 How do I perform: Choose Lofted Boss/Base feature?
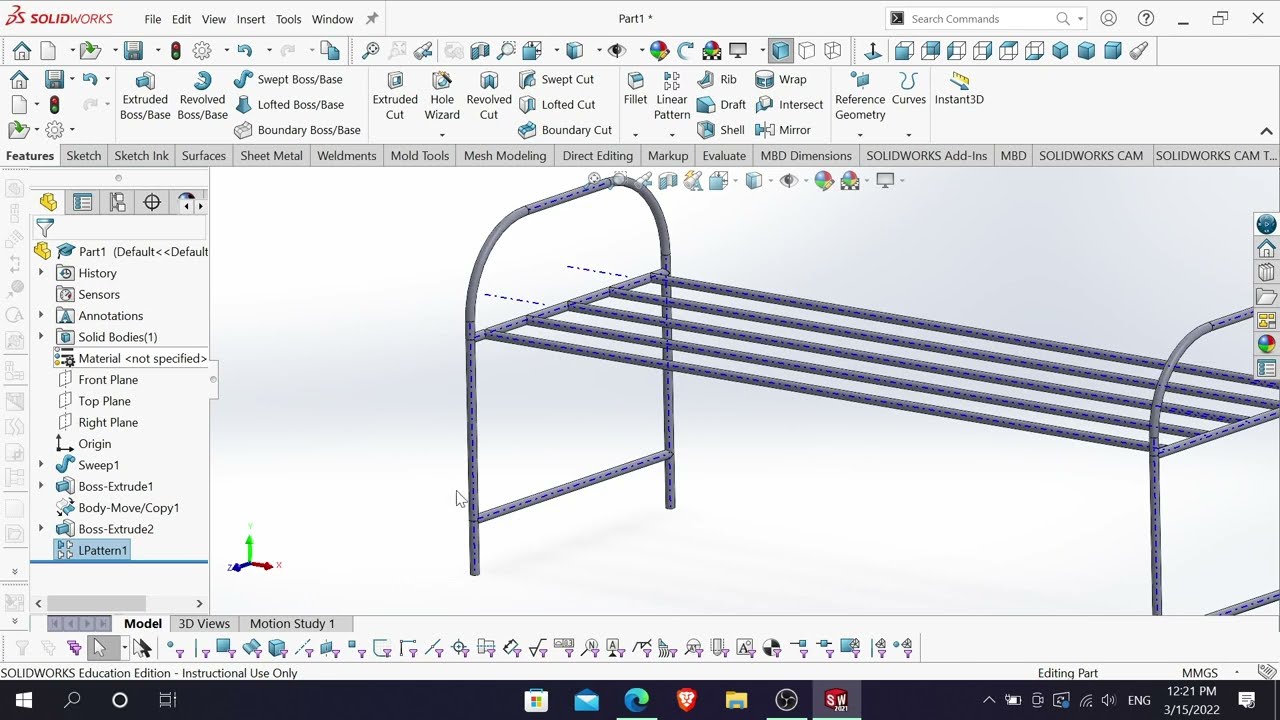(x=289, y=104)
